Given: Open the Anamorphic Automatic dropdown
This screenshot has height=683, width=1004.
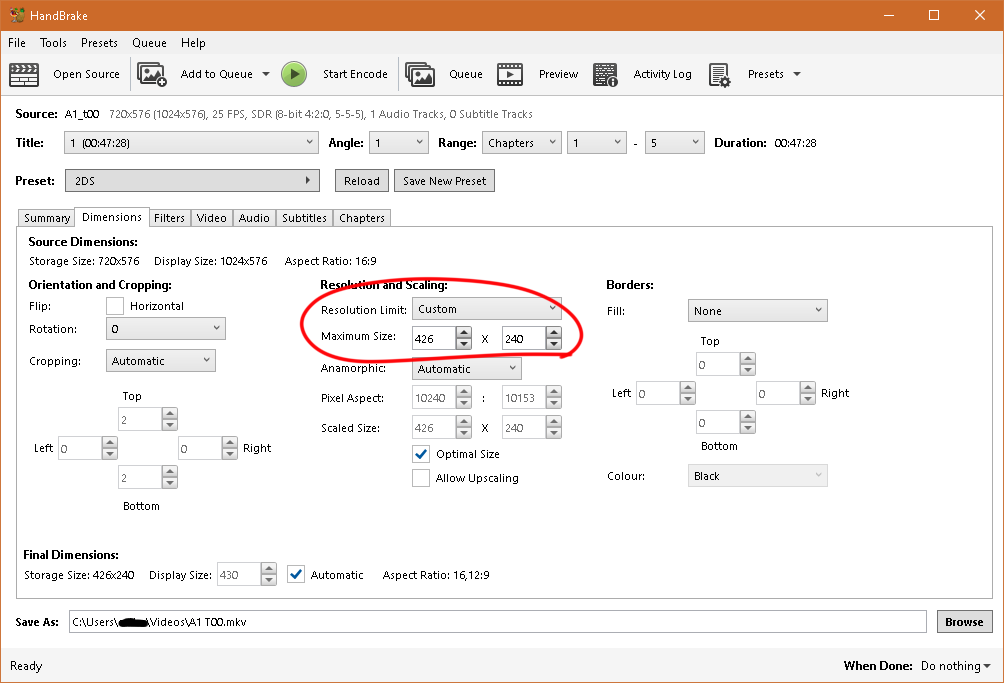Looking at the screenshot, I should click(x=467, y=369).
